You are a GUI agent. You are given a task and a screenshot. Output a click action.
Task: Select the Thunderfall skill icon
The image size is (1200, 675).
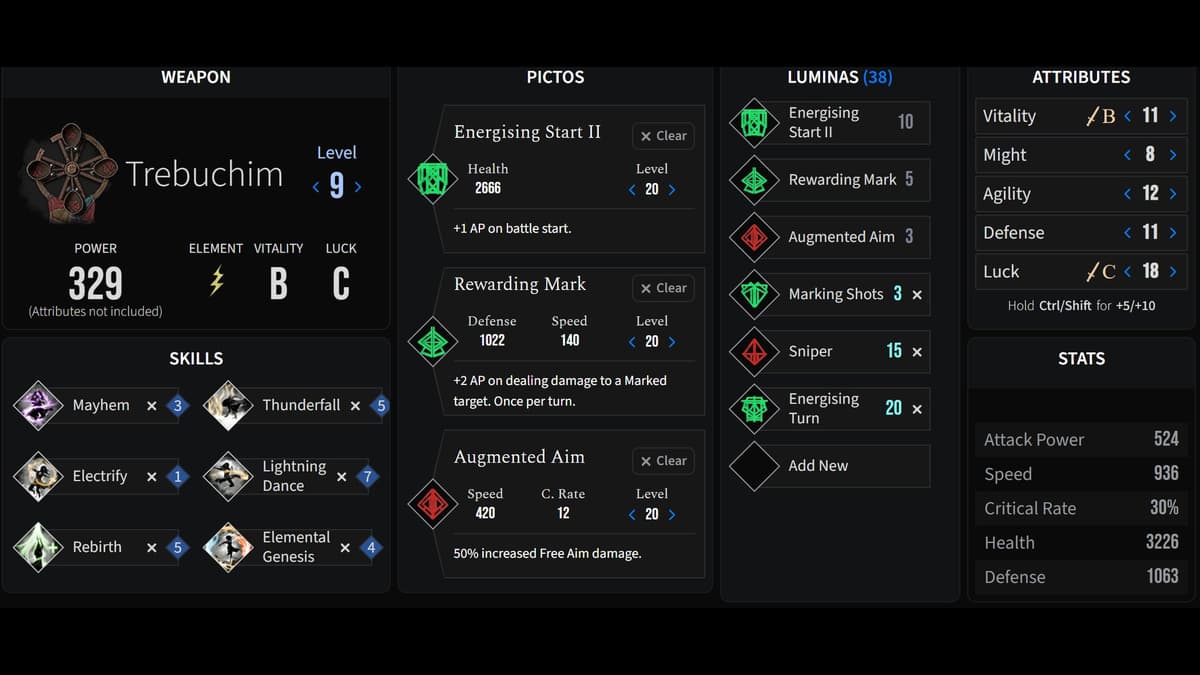[x=227, y=405]
